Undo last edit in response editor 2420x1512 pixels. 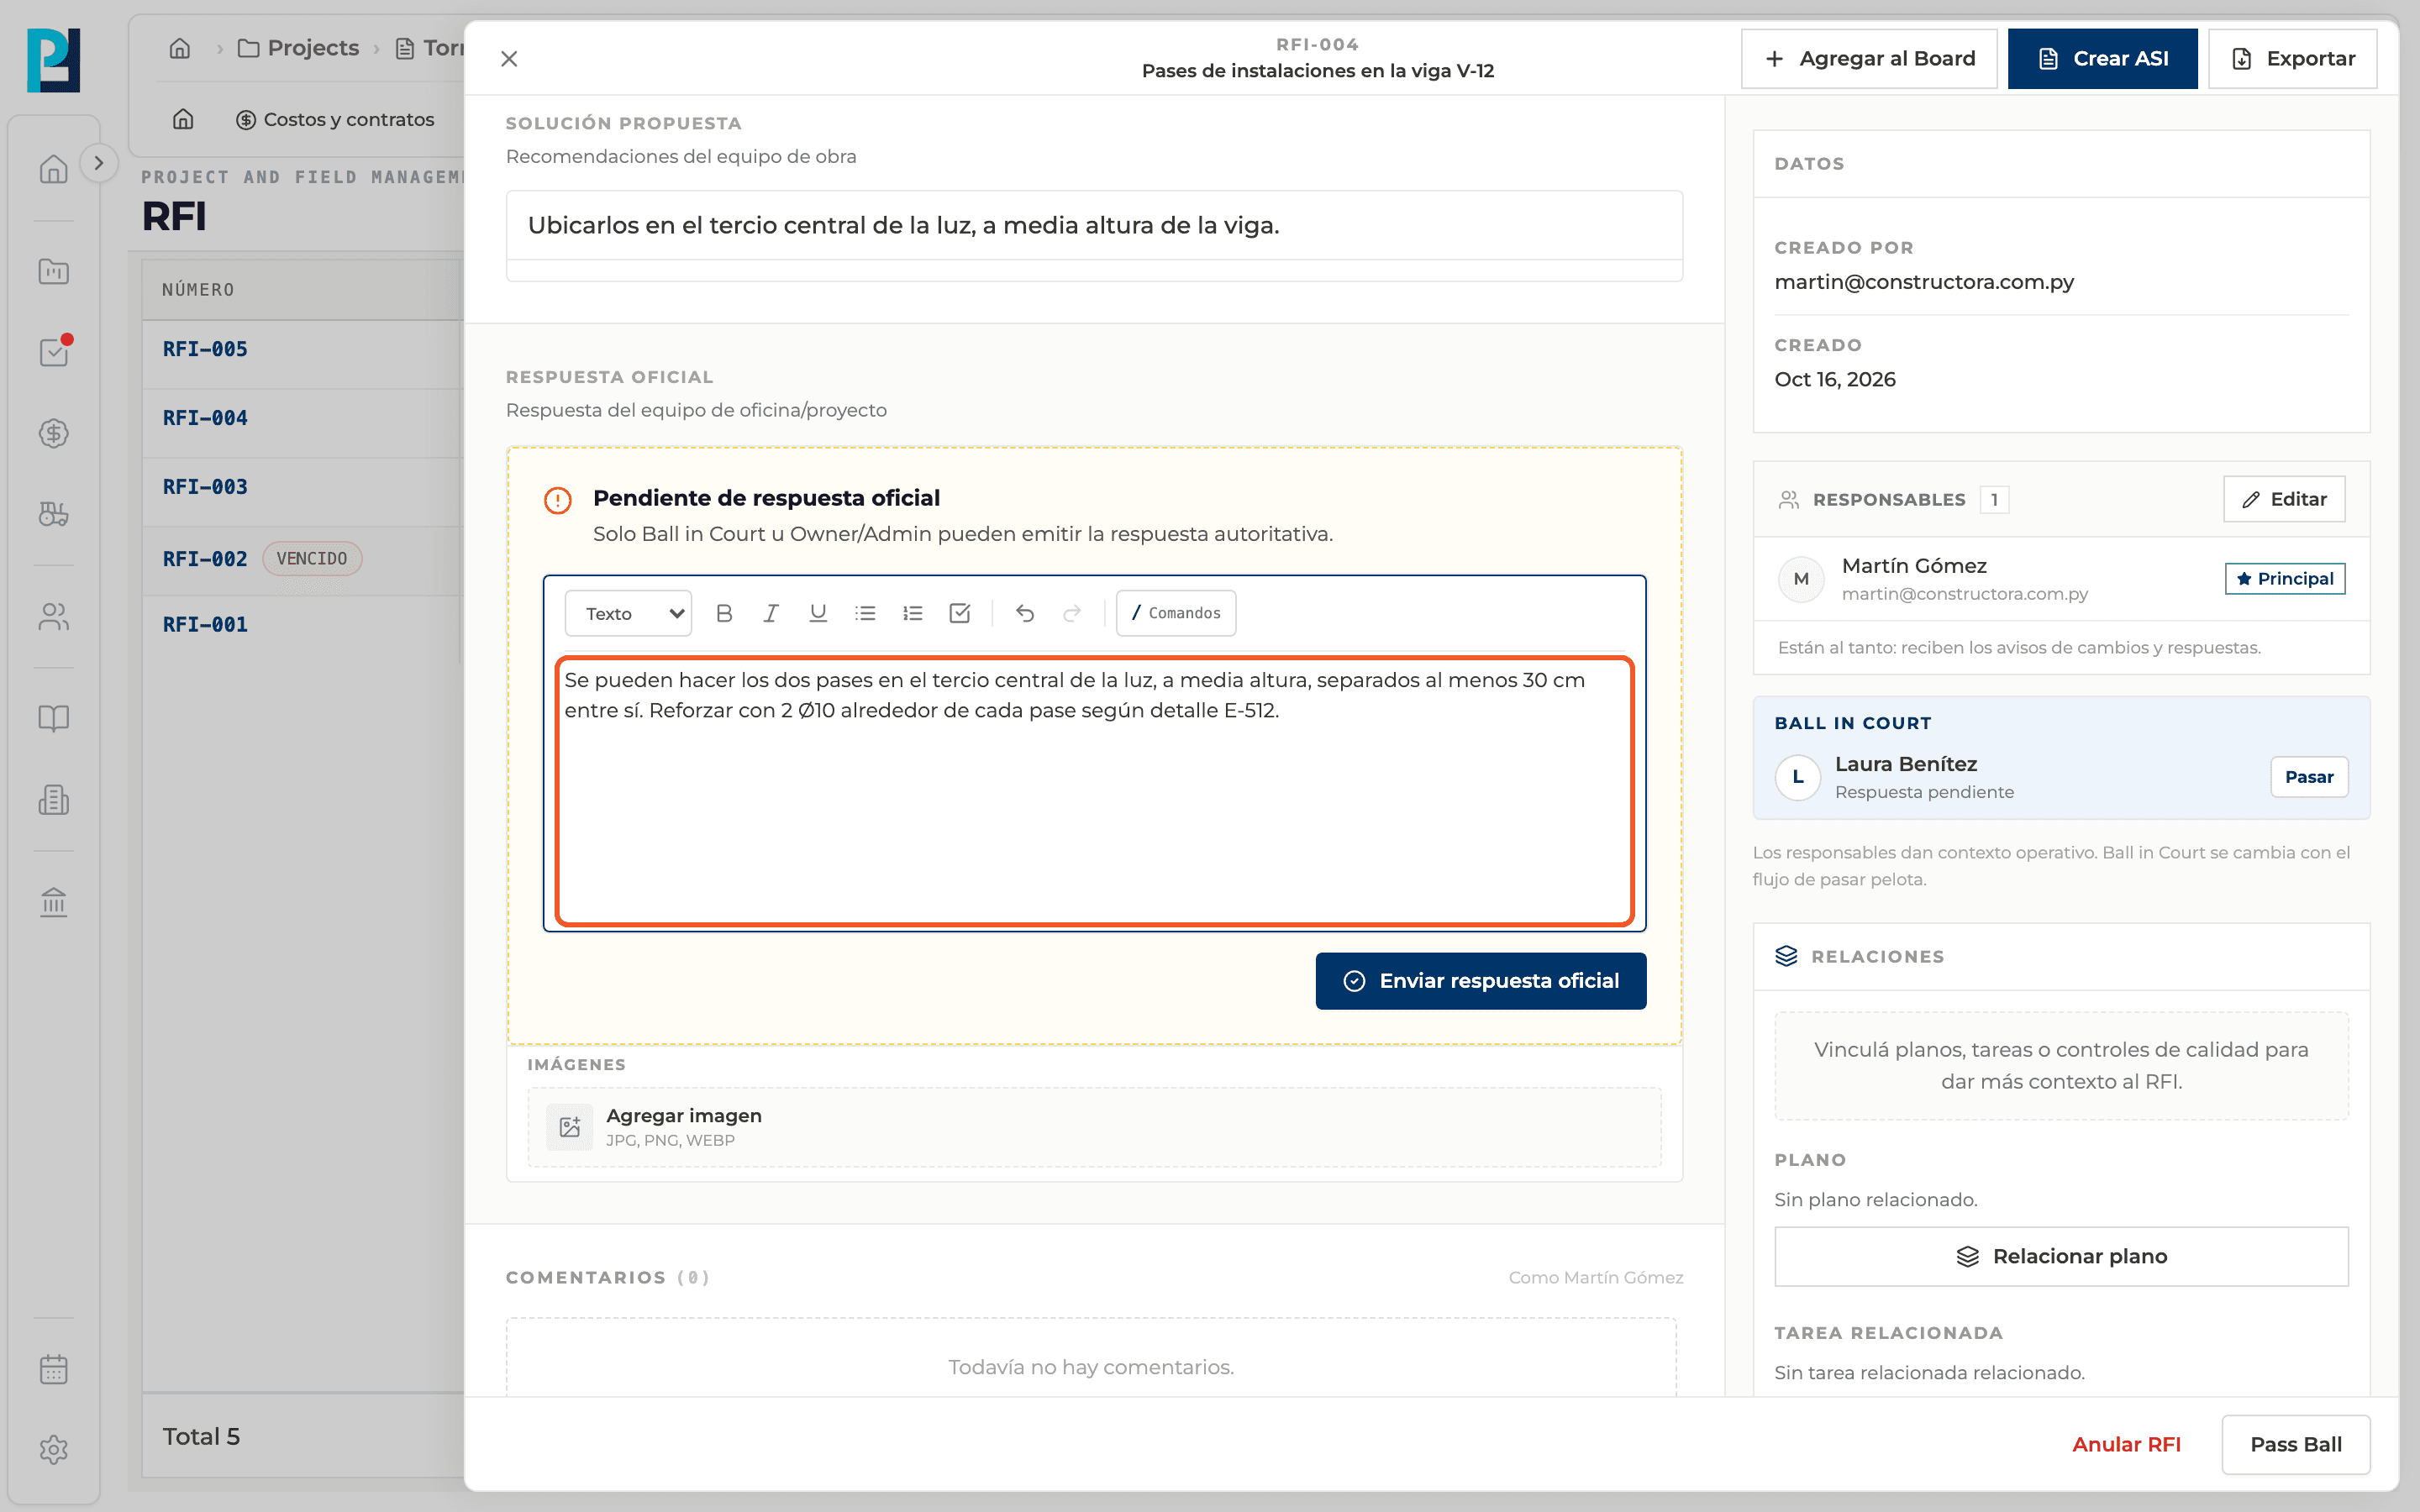[x=1025, y=613]
